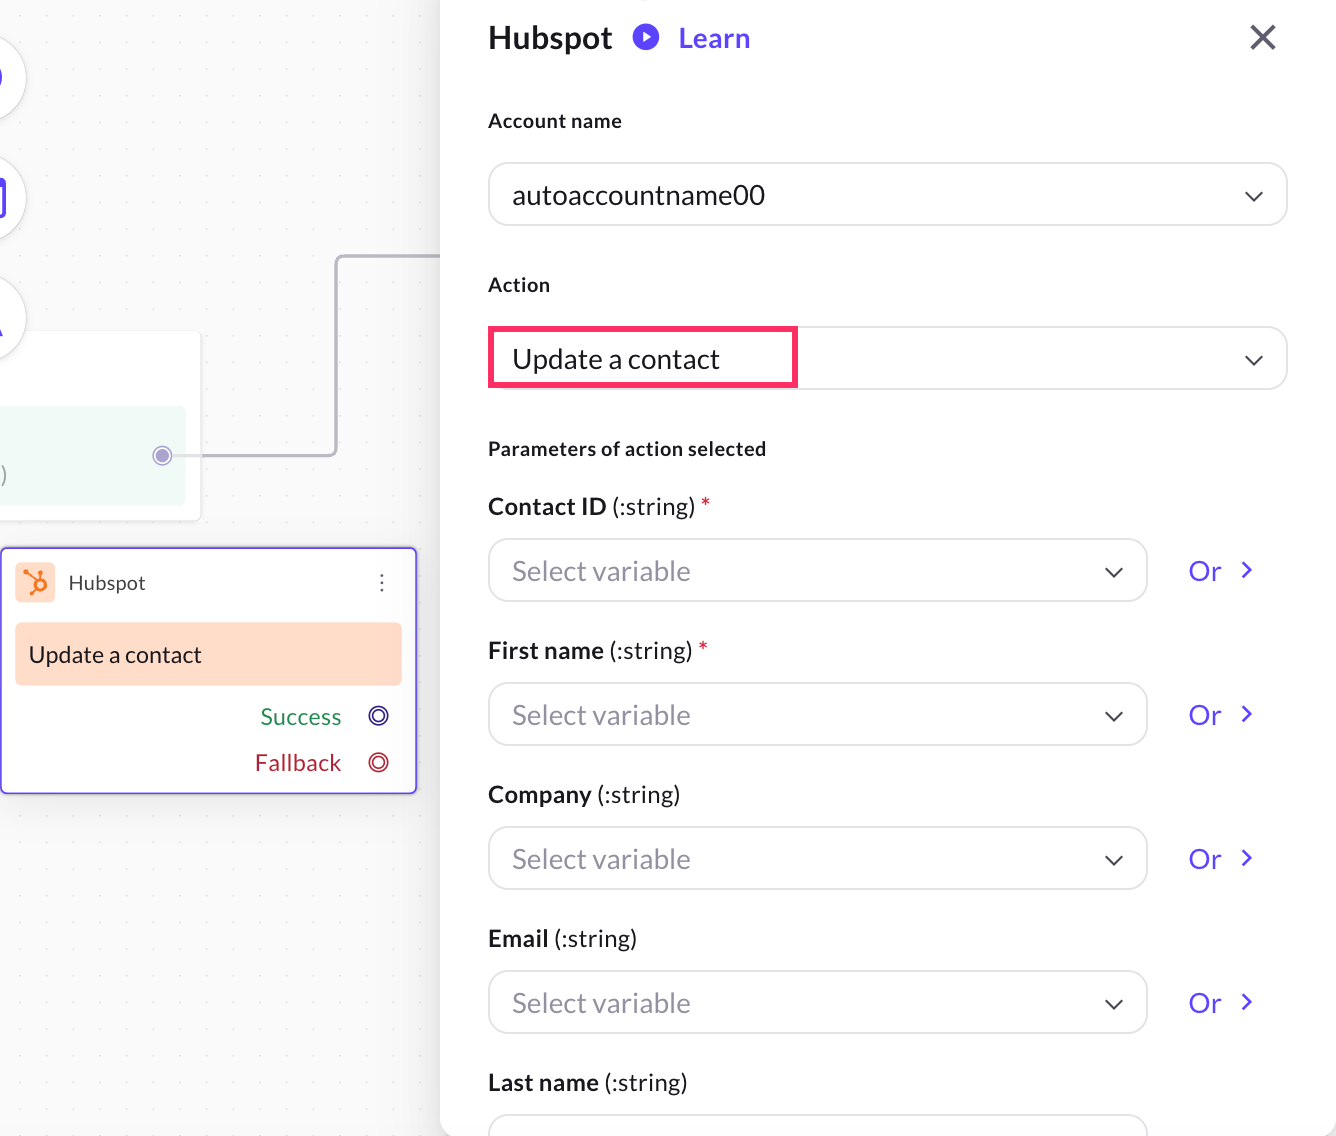Click the Fallback output connector circle
The height and width of the screenshot is (1136, 1336).
tap(378, 763)
